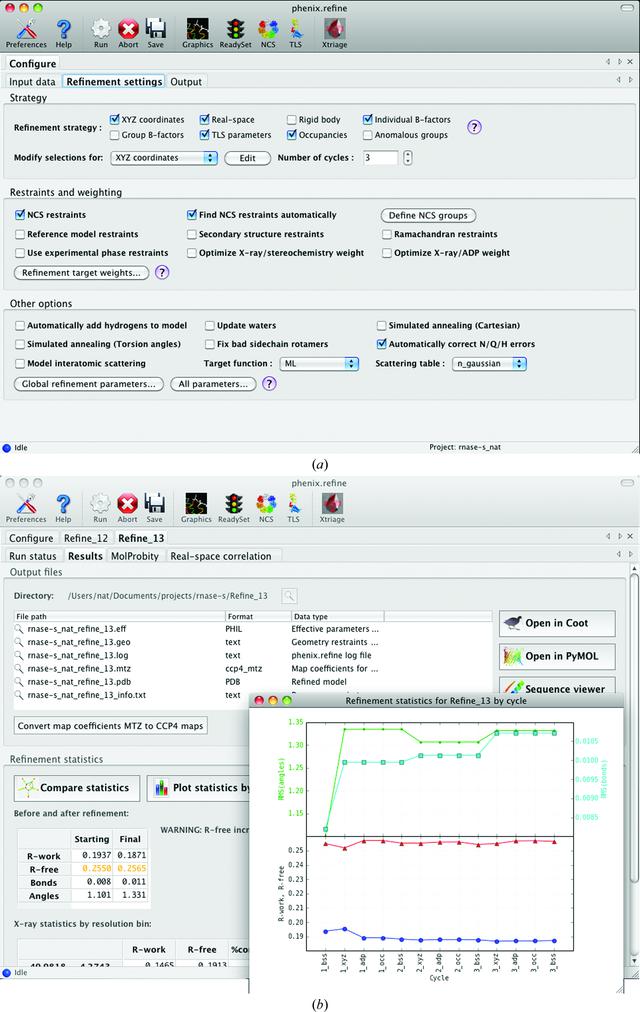Disable NCS restraints checkbox

tap(20, 215)
